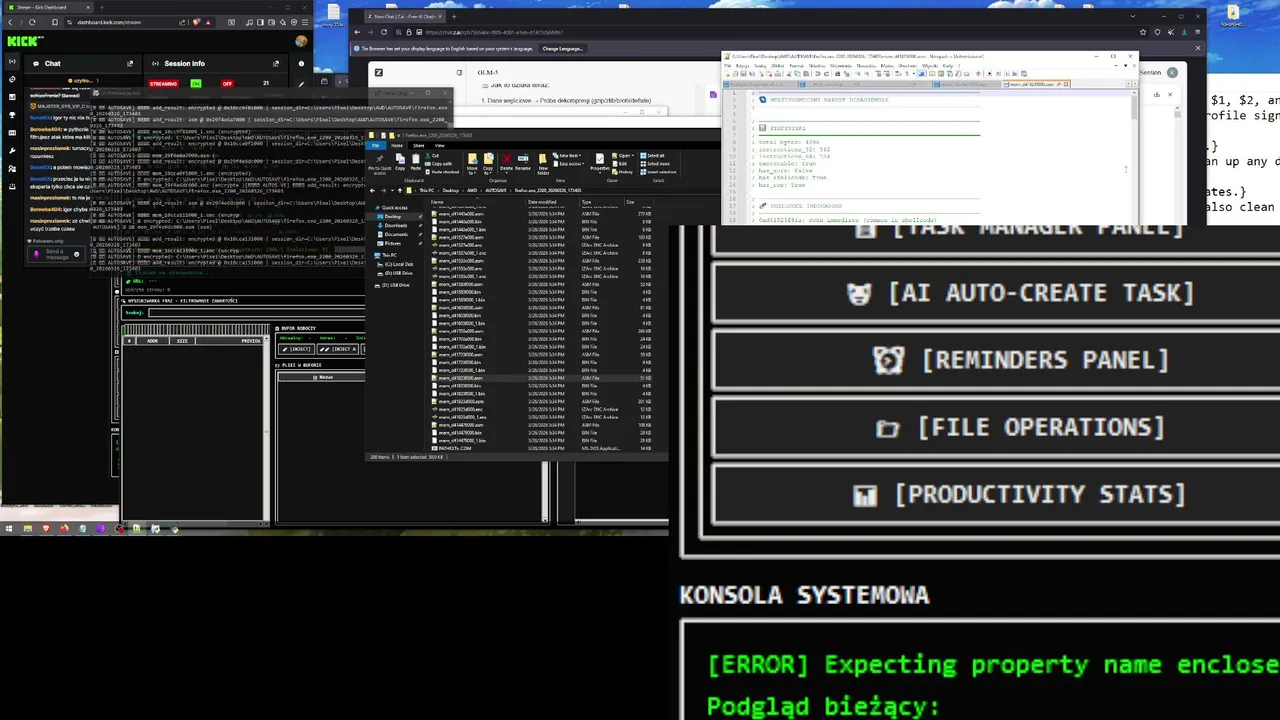The height and width of the screenshot is (720, 1280).
Task: Click Pin to Quick access in Explorer ribbon
Action: point(380,163)
